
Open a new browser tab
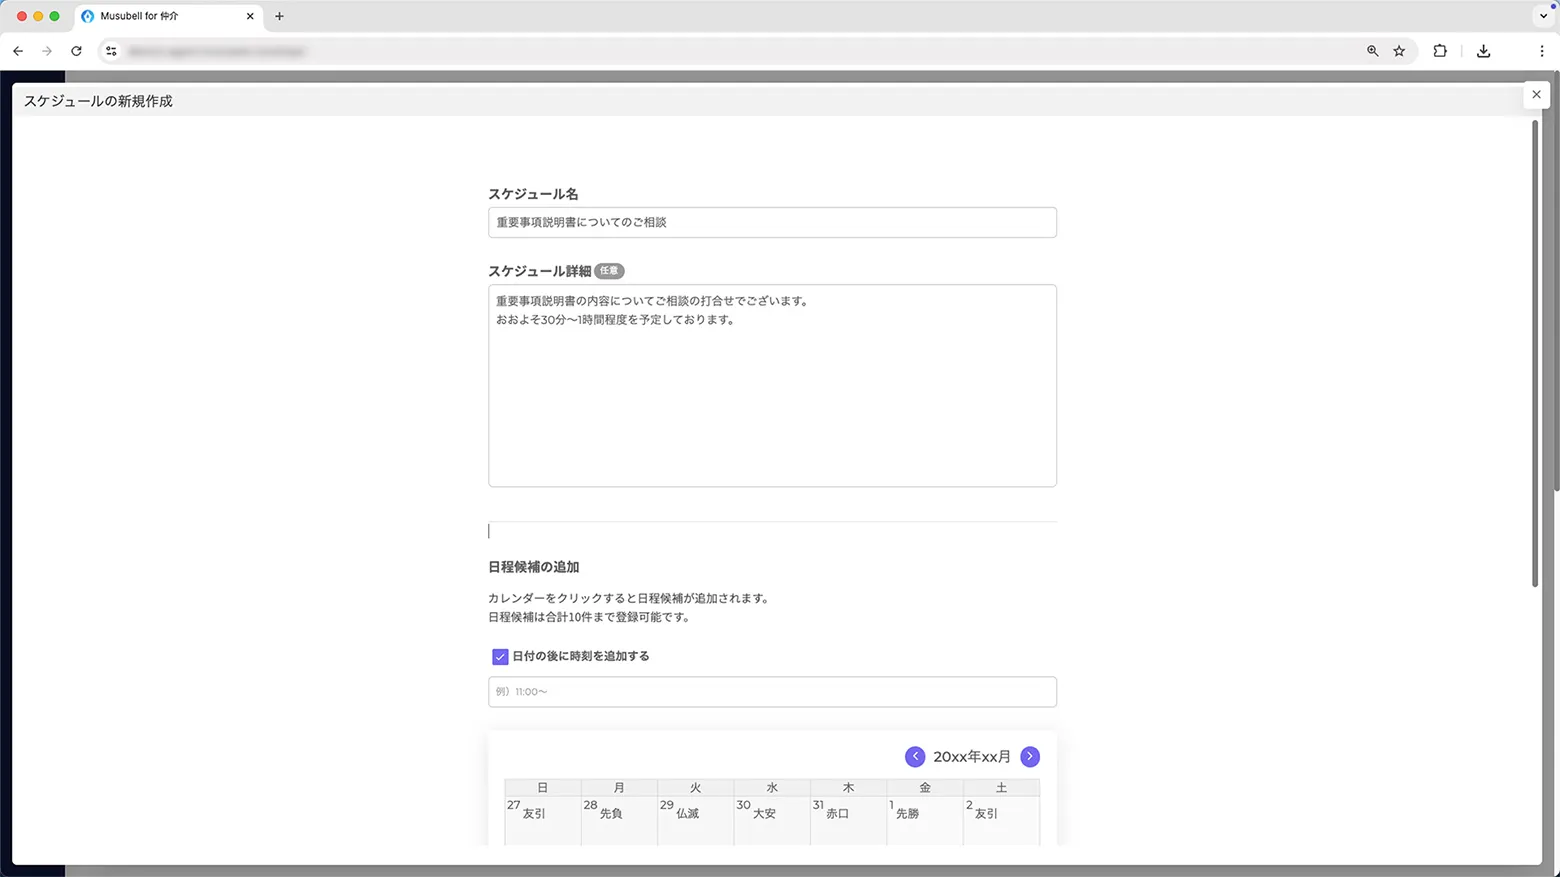pos(279,16)
